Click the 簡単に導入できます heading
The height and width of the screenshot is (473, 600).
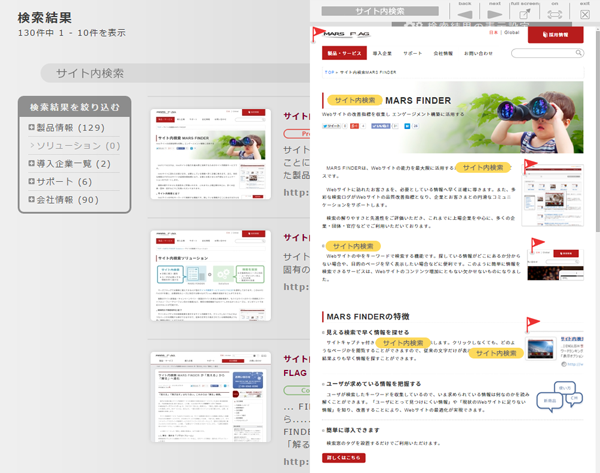353,430
